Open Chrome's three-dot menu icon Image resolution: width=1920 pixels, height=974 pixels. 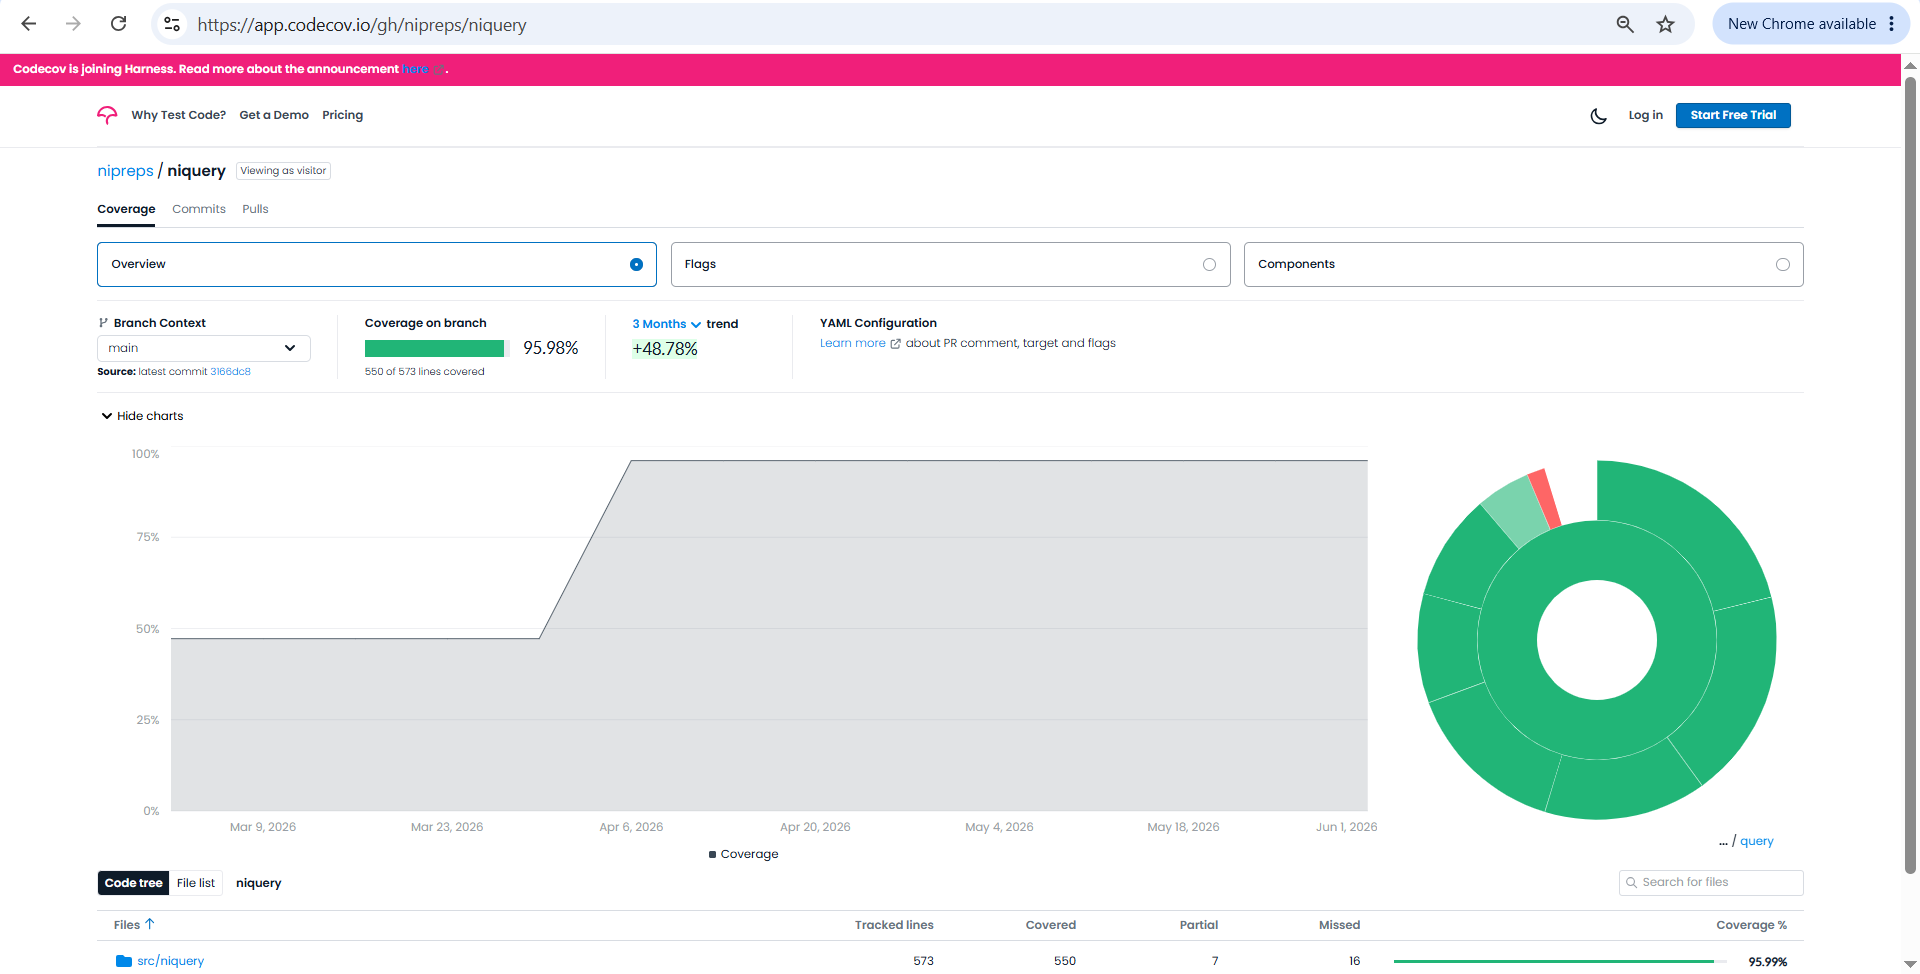(1891, 24)
